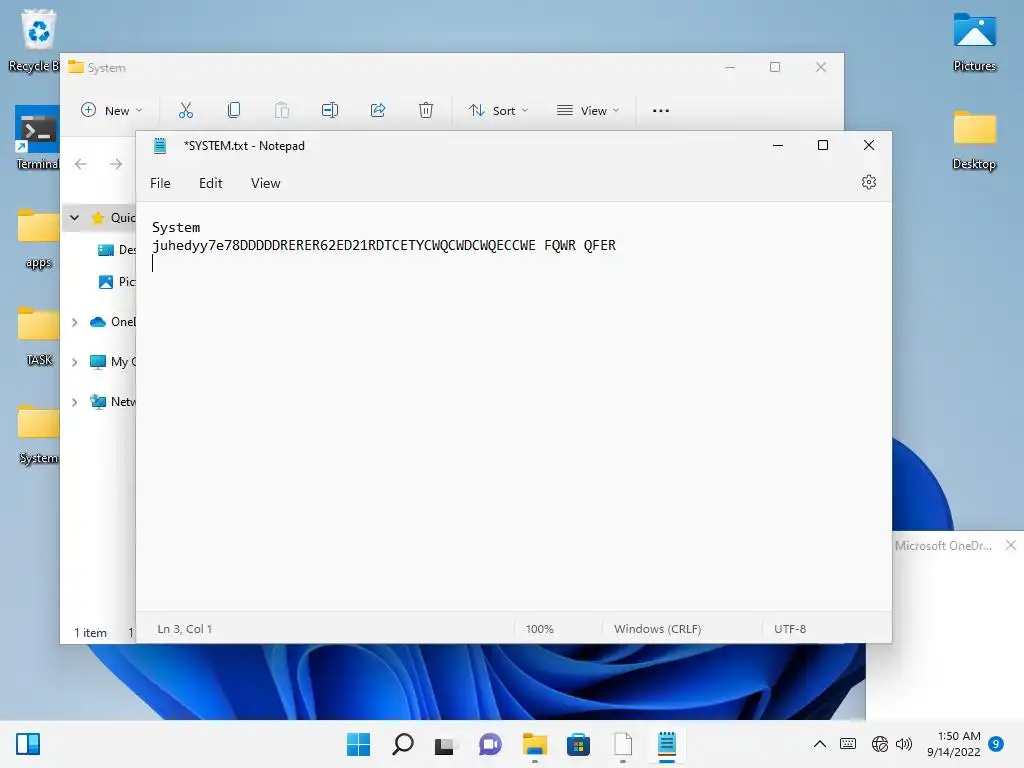The height and width of the screenshot is (768, 1024).
Task: Open See more ellipsis in File Explorer
Action: (660, 110)
